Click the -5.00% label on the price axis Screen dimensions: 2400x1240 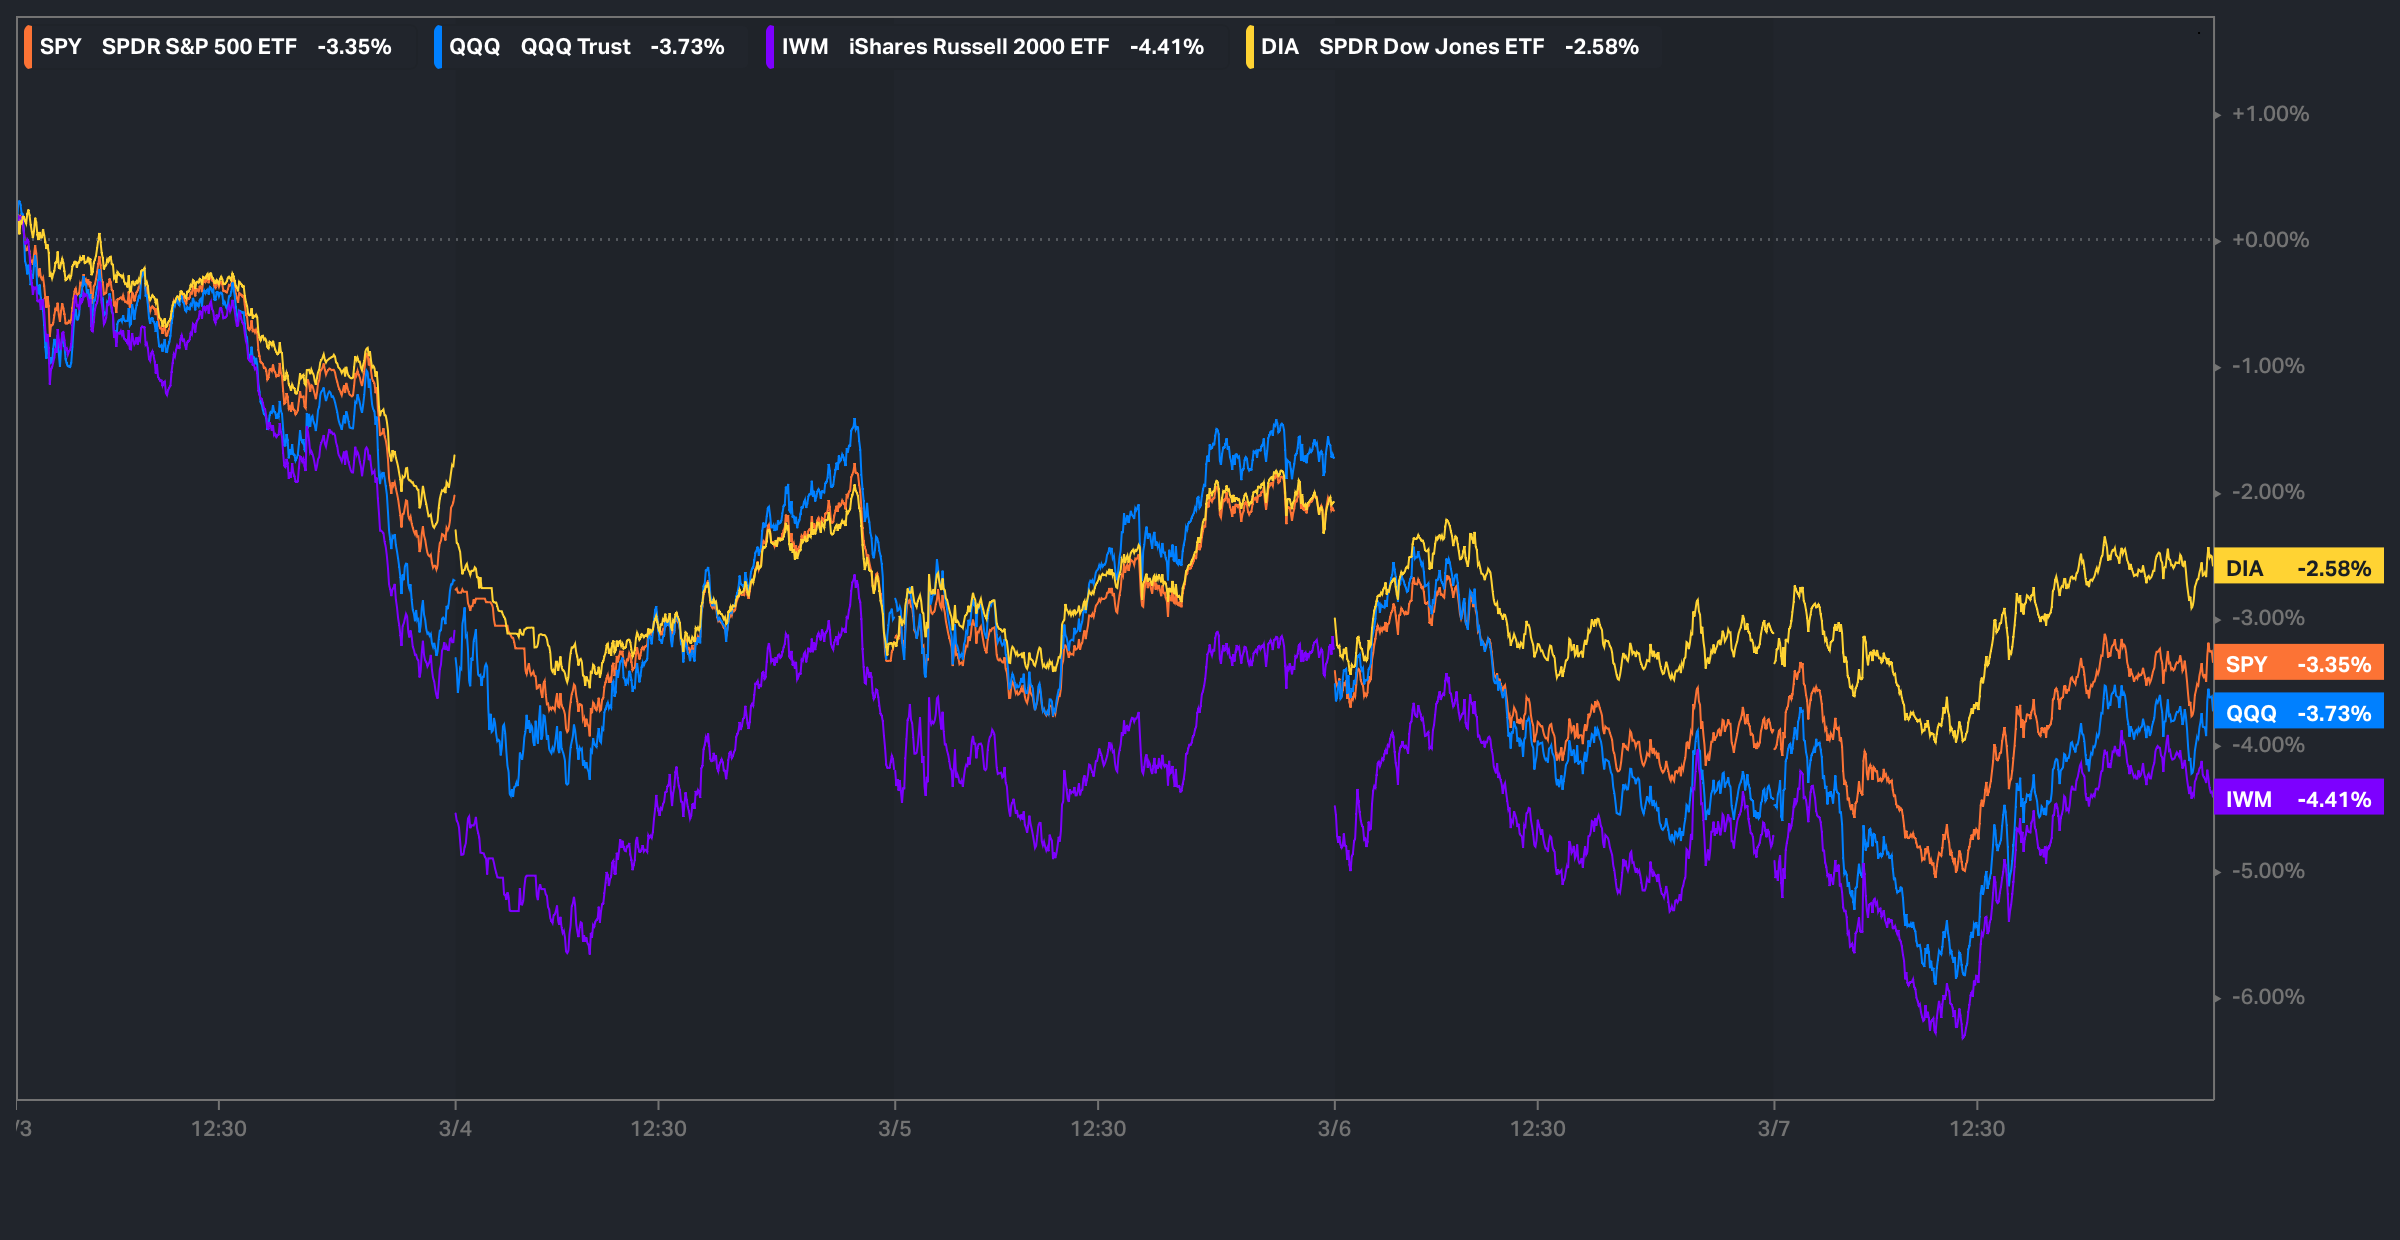click(2268, 871)
